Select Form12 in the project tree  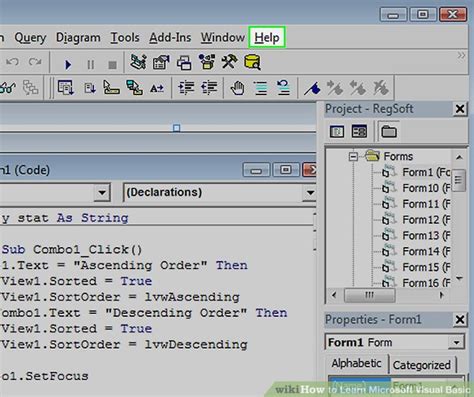coord(427,220)
